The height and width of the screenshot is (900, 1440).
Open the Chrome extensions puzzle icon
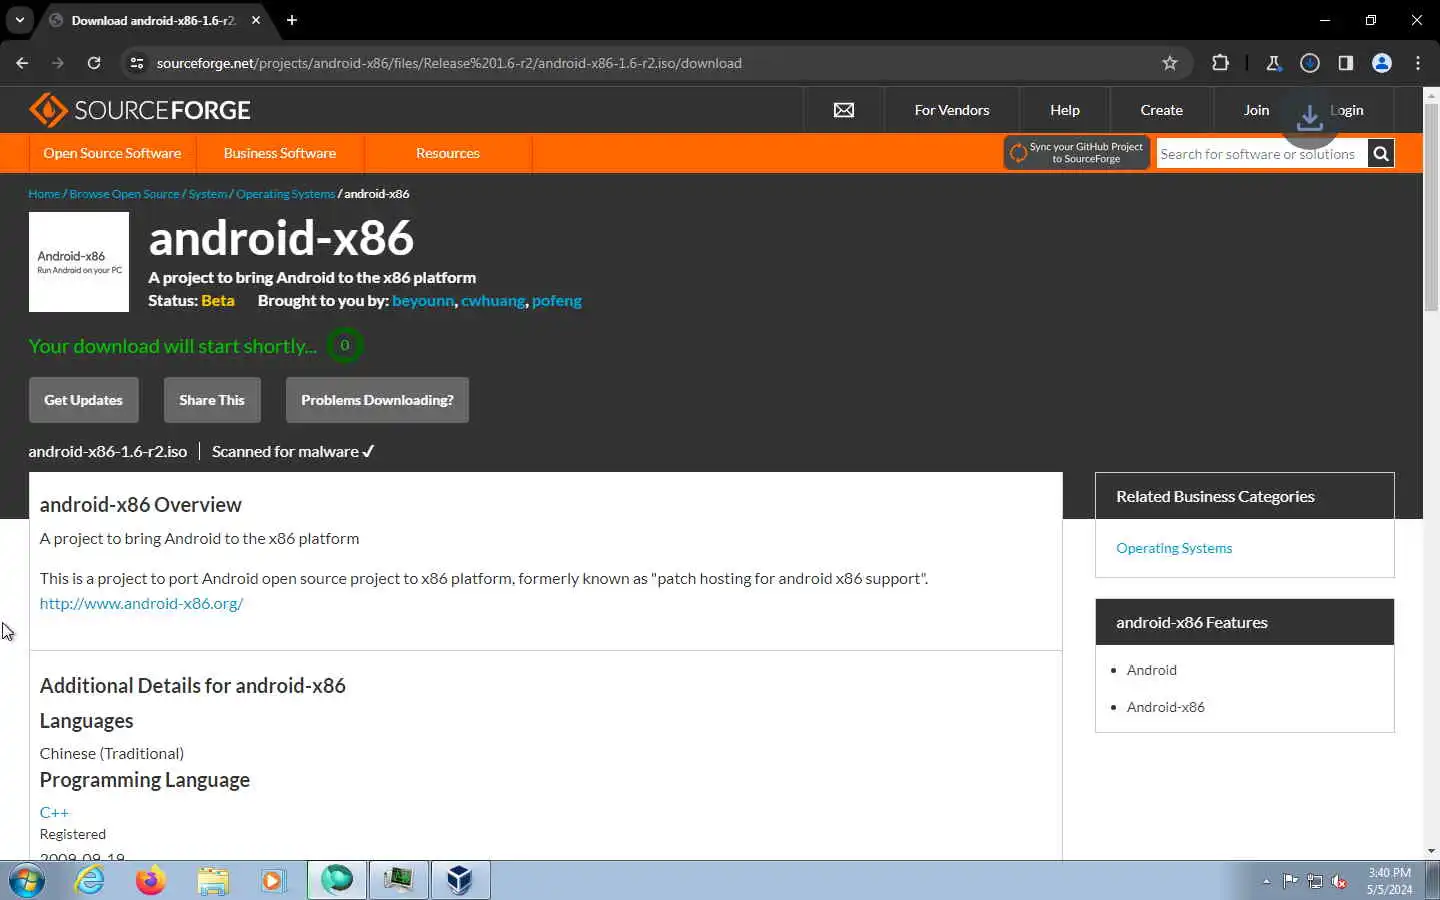[x=1220, y=63]
